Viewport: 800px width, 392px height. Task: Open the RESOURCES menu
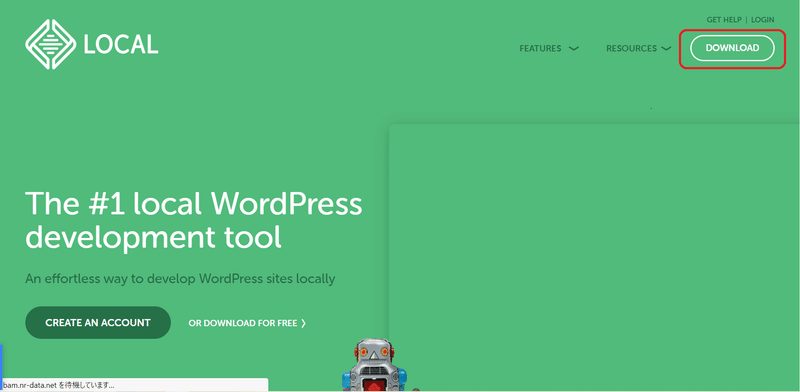click(x=631, y=48)
